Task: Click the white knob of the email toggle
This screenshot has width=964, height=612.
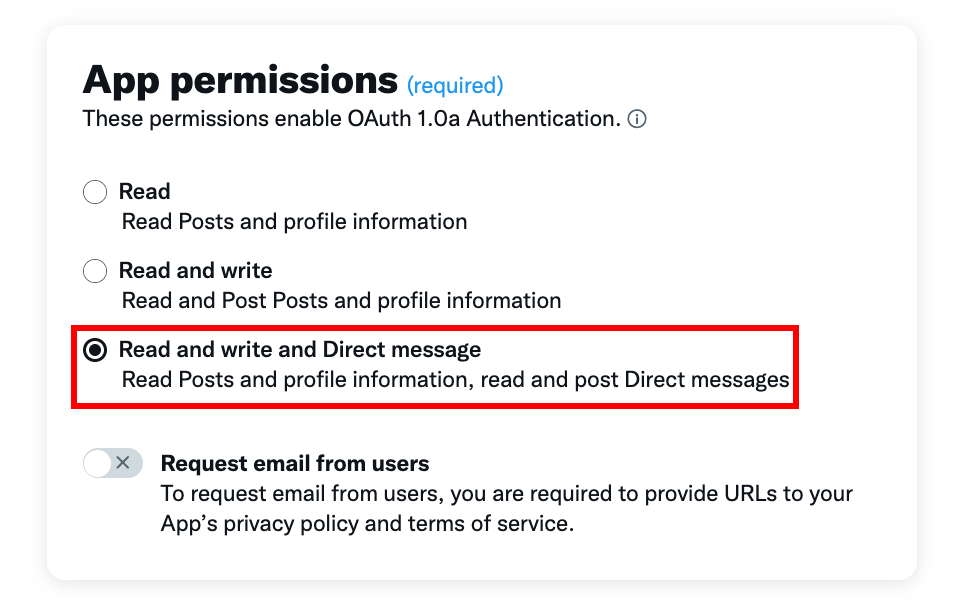Action: 97,463
